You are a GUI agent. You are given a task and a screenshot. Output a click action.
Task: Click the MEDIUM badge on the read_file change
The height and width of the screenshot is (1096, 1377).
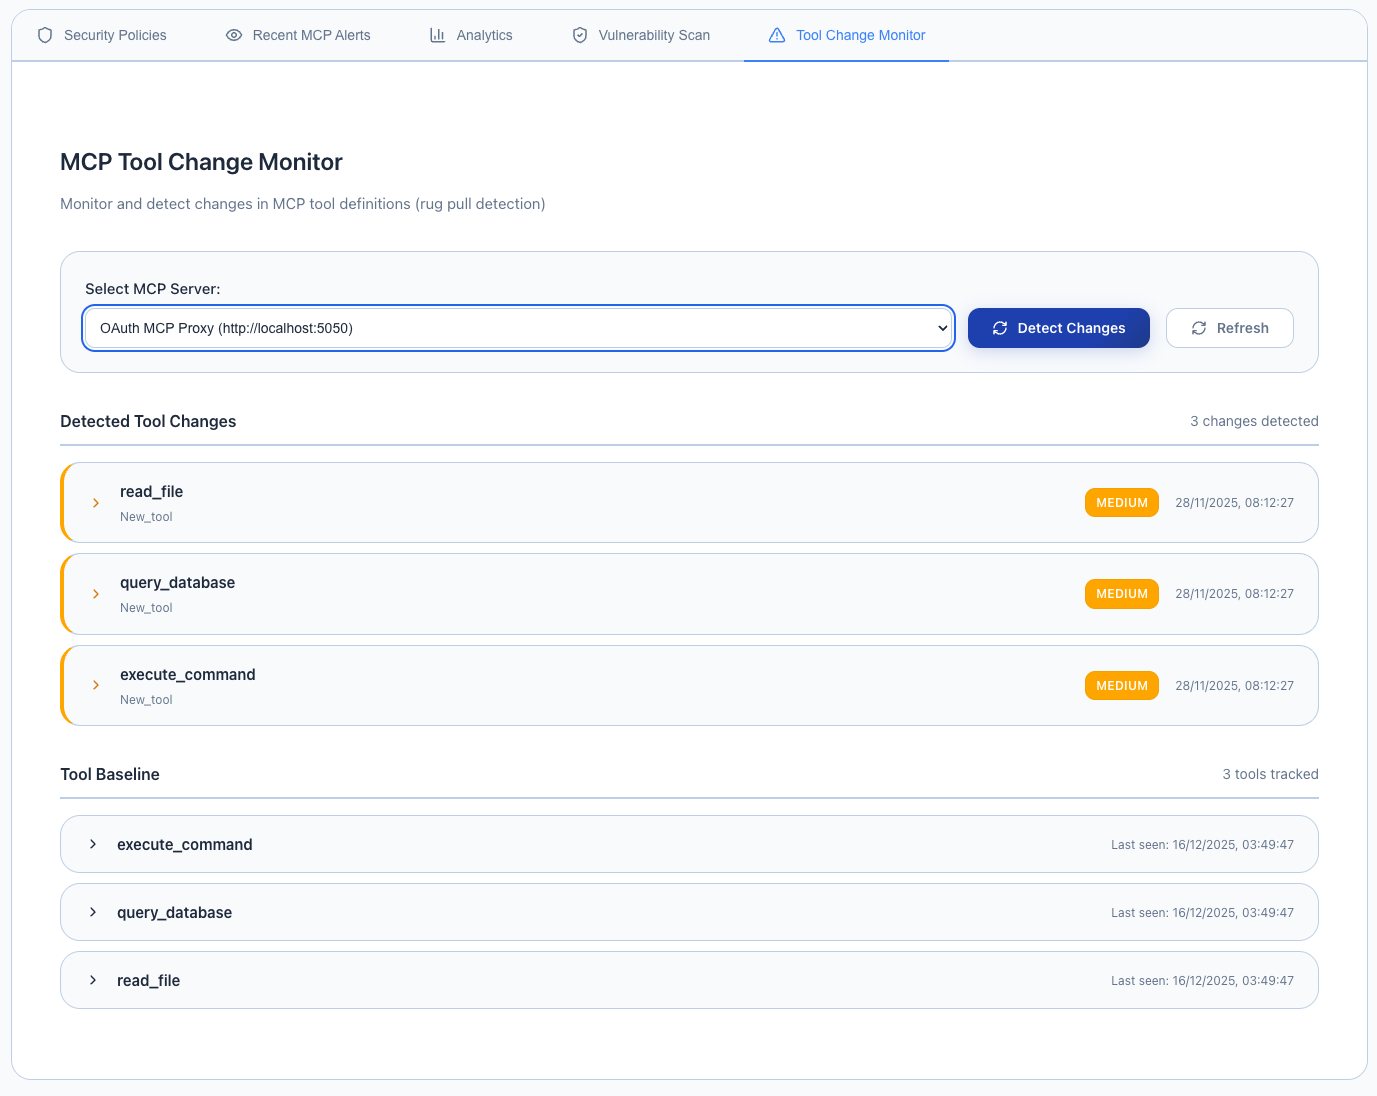tap(1121, 502)
